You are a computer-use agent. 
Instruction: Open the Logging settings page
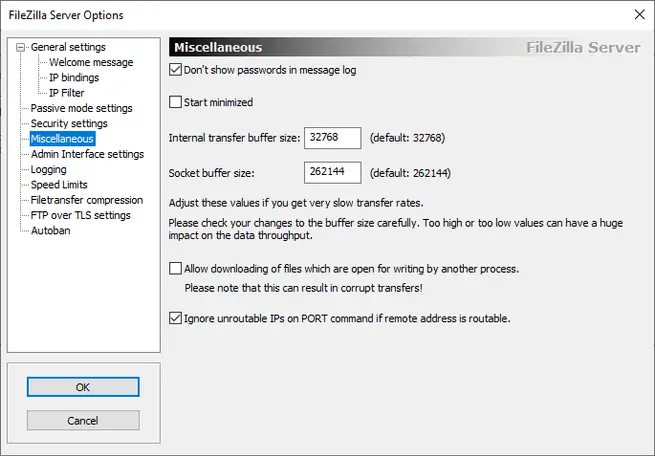click(x=48, y=170)
